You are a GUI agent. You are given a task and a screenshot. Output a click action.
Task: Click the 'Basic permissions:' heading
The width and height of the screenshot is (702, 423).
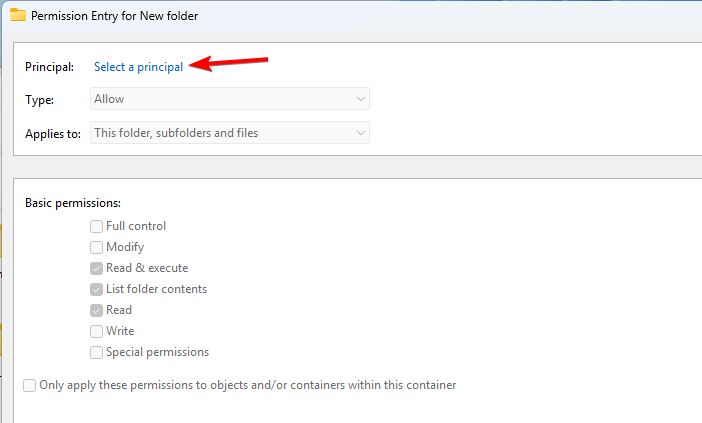pyautogui.click(x=72, y=203)
